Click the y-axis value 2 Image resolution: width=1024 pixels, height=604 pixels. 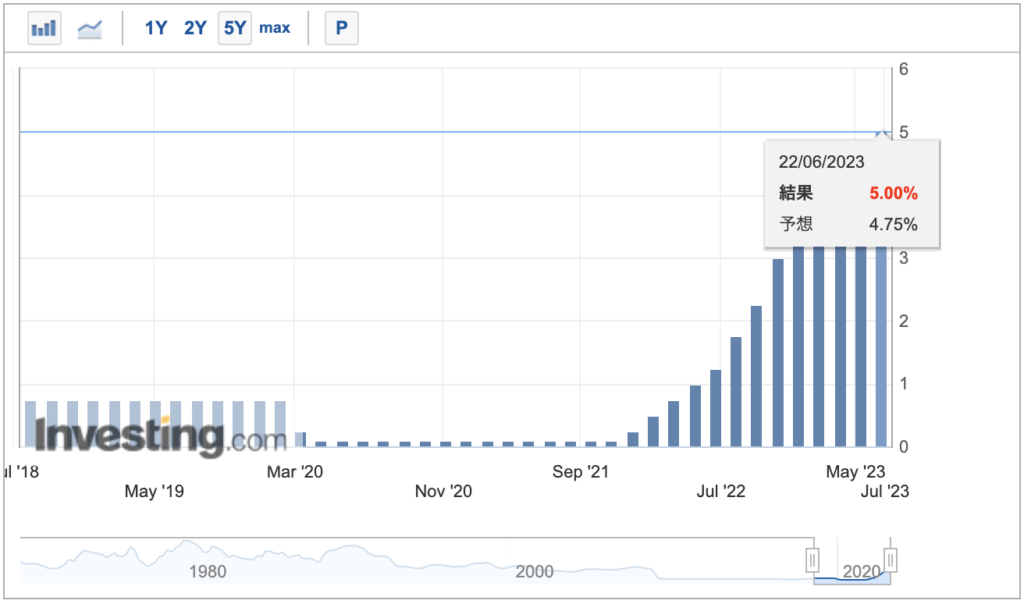(903, 321)
